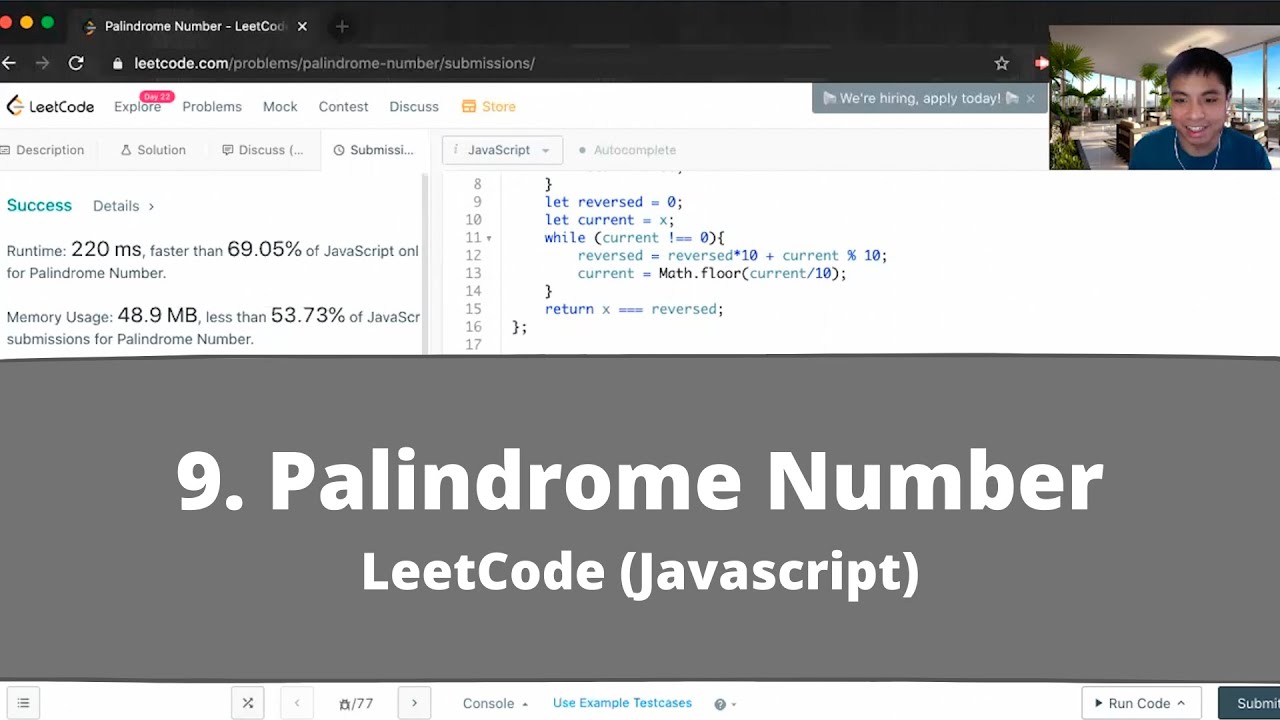Open the Discuss nav item

(x=414, y=107)
